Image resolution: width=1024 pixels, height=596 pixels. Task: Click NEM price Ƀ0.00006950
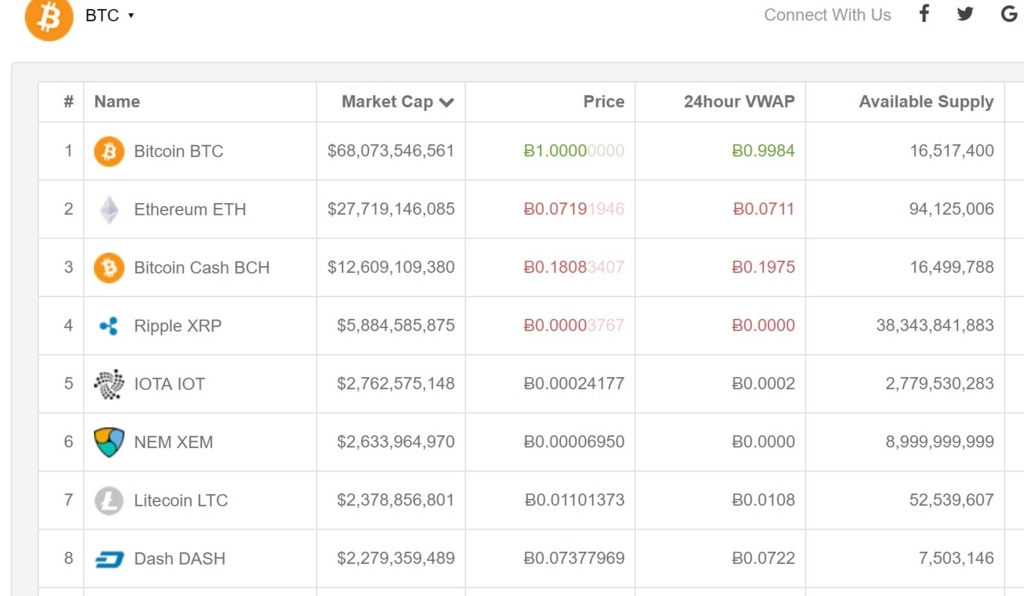[574, 441]
